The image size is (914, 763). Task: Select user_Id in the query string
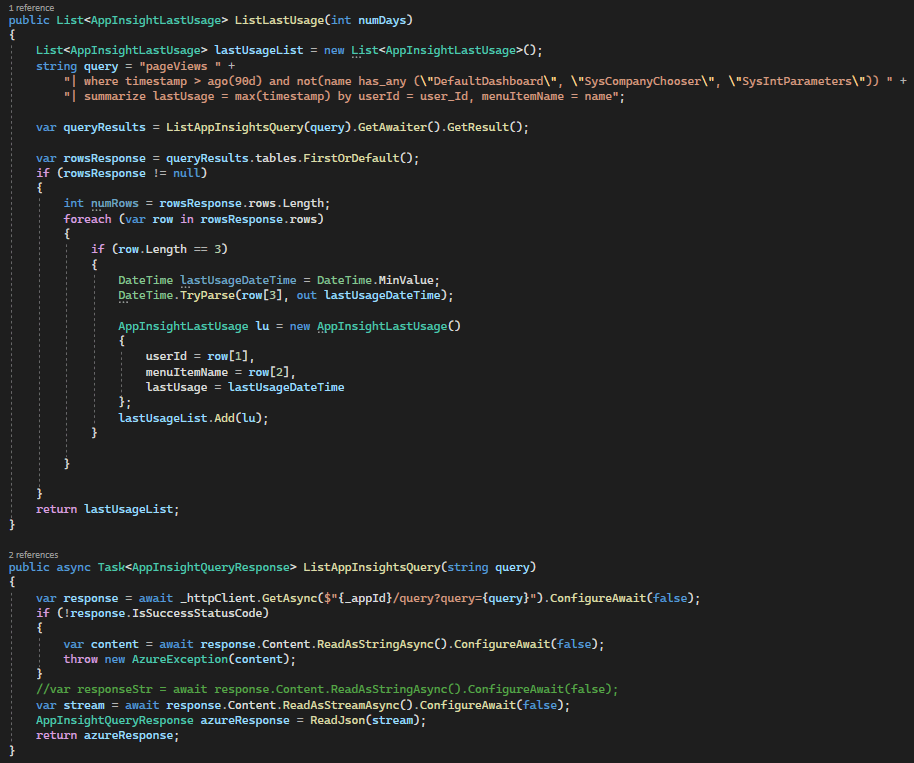444,97
